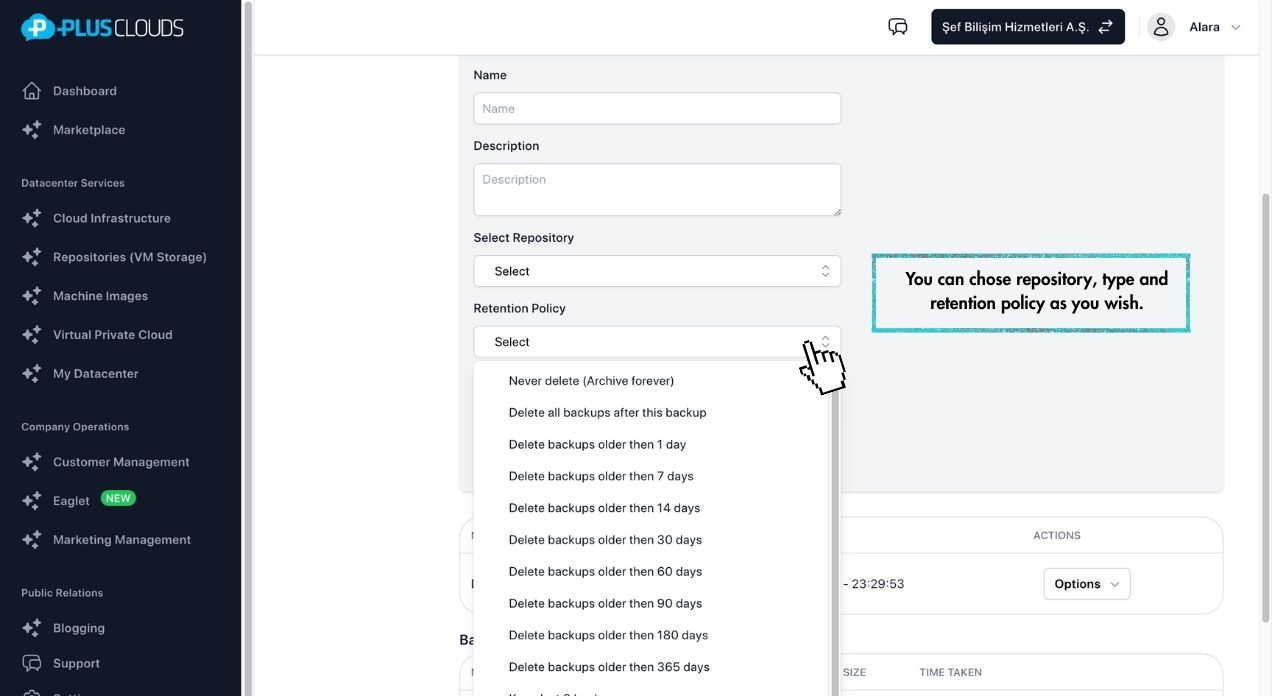Select the Never delete retention option

click(591, 380)
